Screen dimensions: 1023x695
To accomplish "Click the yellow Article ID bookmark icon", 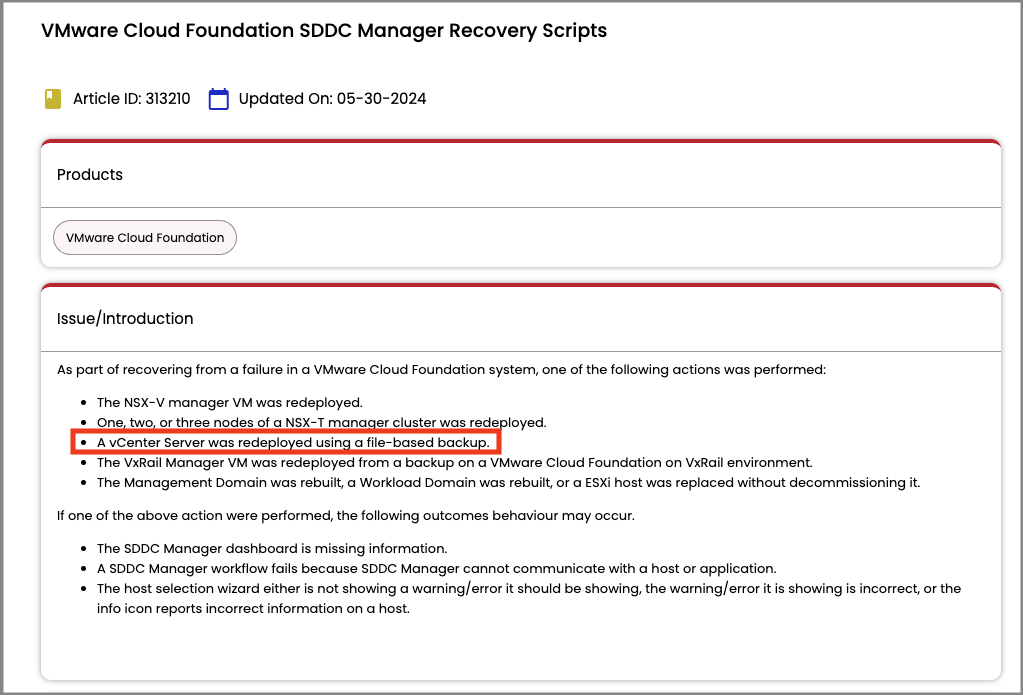I will coord(53,99).
